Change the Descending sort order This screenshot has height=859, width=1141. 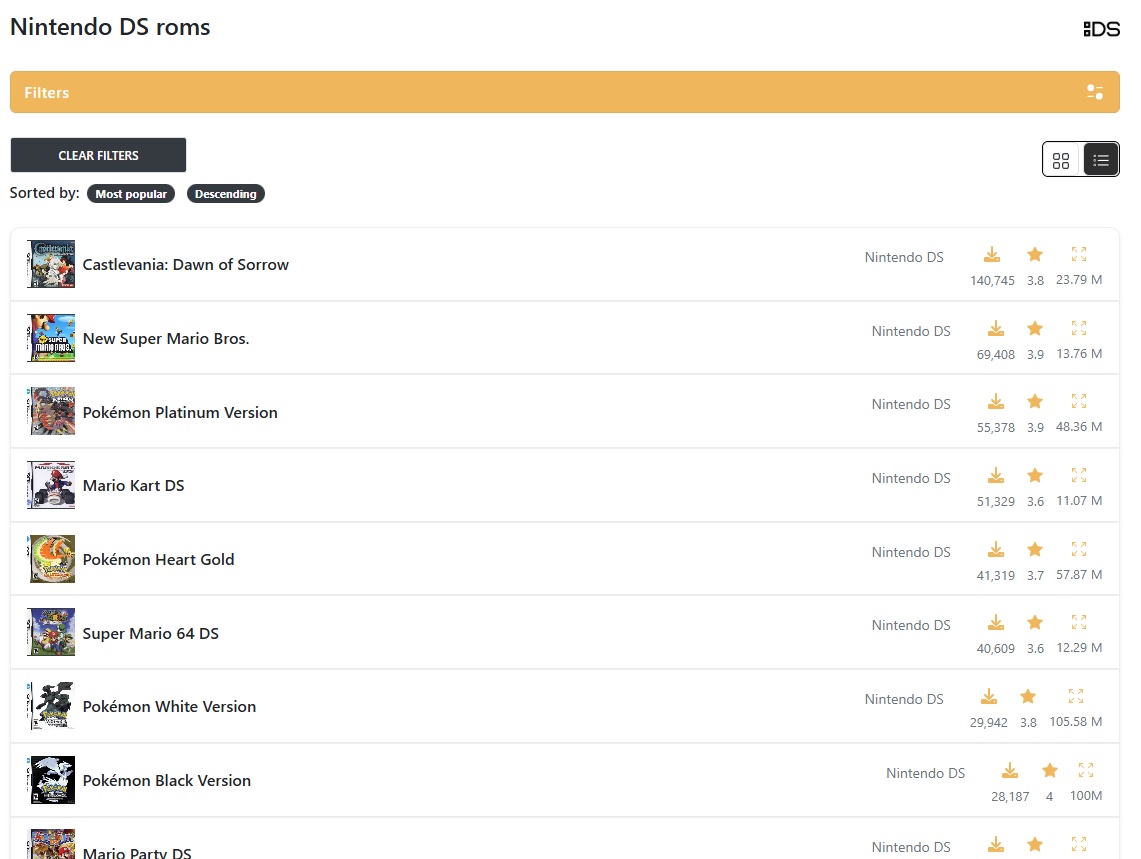[226, 194]
